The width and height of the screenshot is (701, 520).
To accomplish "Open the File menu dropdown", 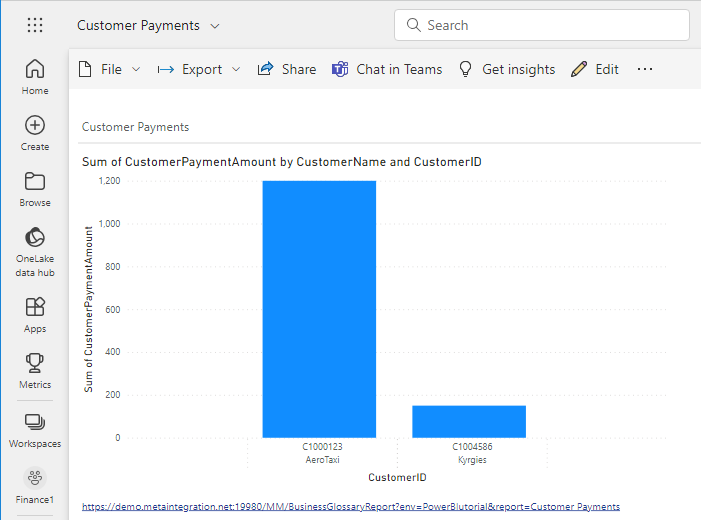I will tap(110, 69).
